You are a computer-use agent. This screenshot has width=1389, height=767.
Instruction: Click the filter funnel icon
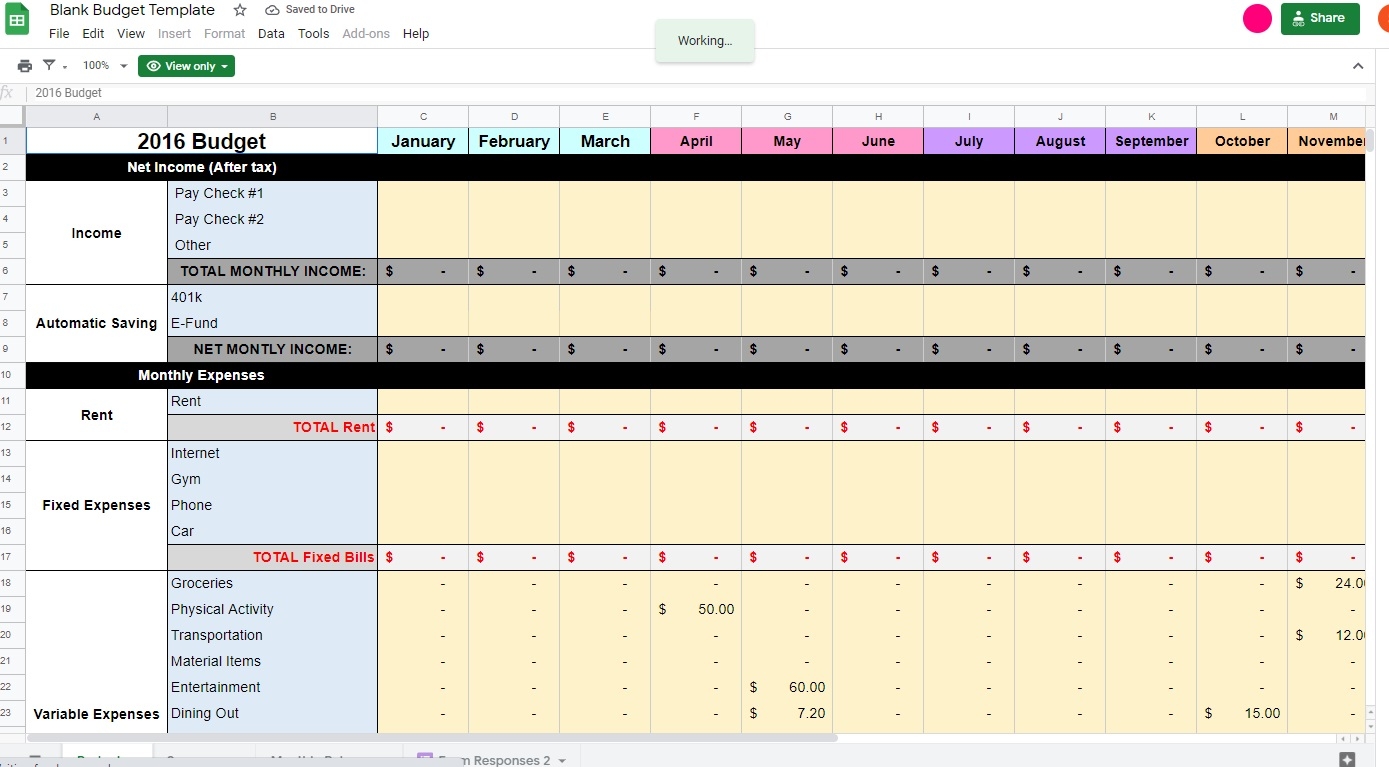click(49, 66)
